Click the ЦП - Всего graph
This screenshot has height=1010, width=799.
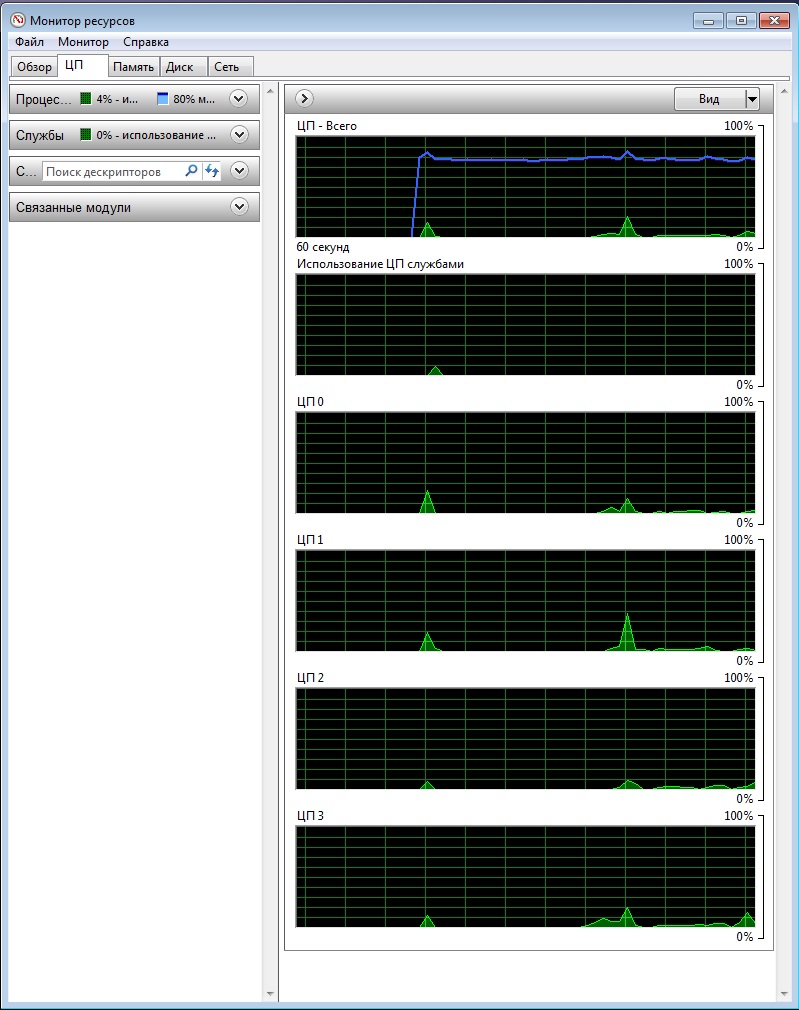(x=525, y=187)
